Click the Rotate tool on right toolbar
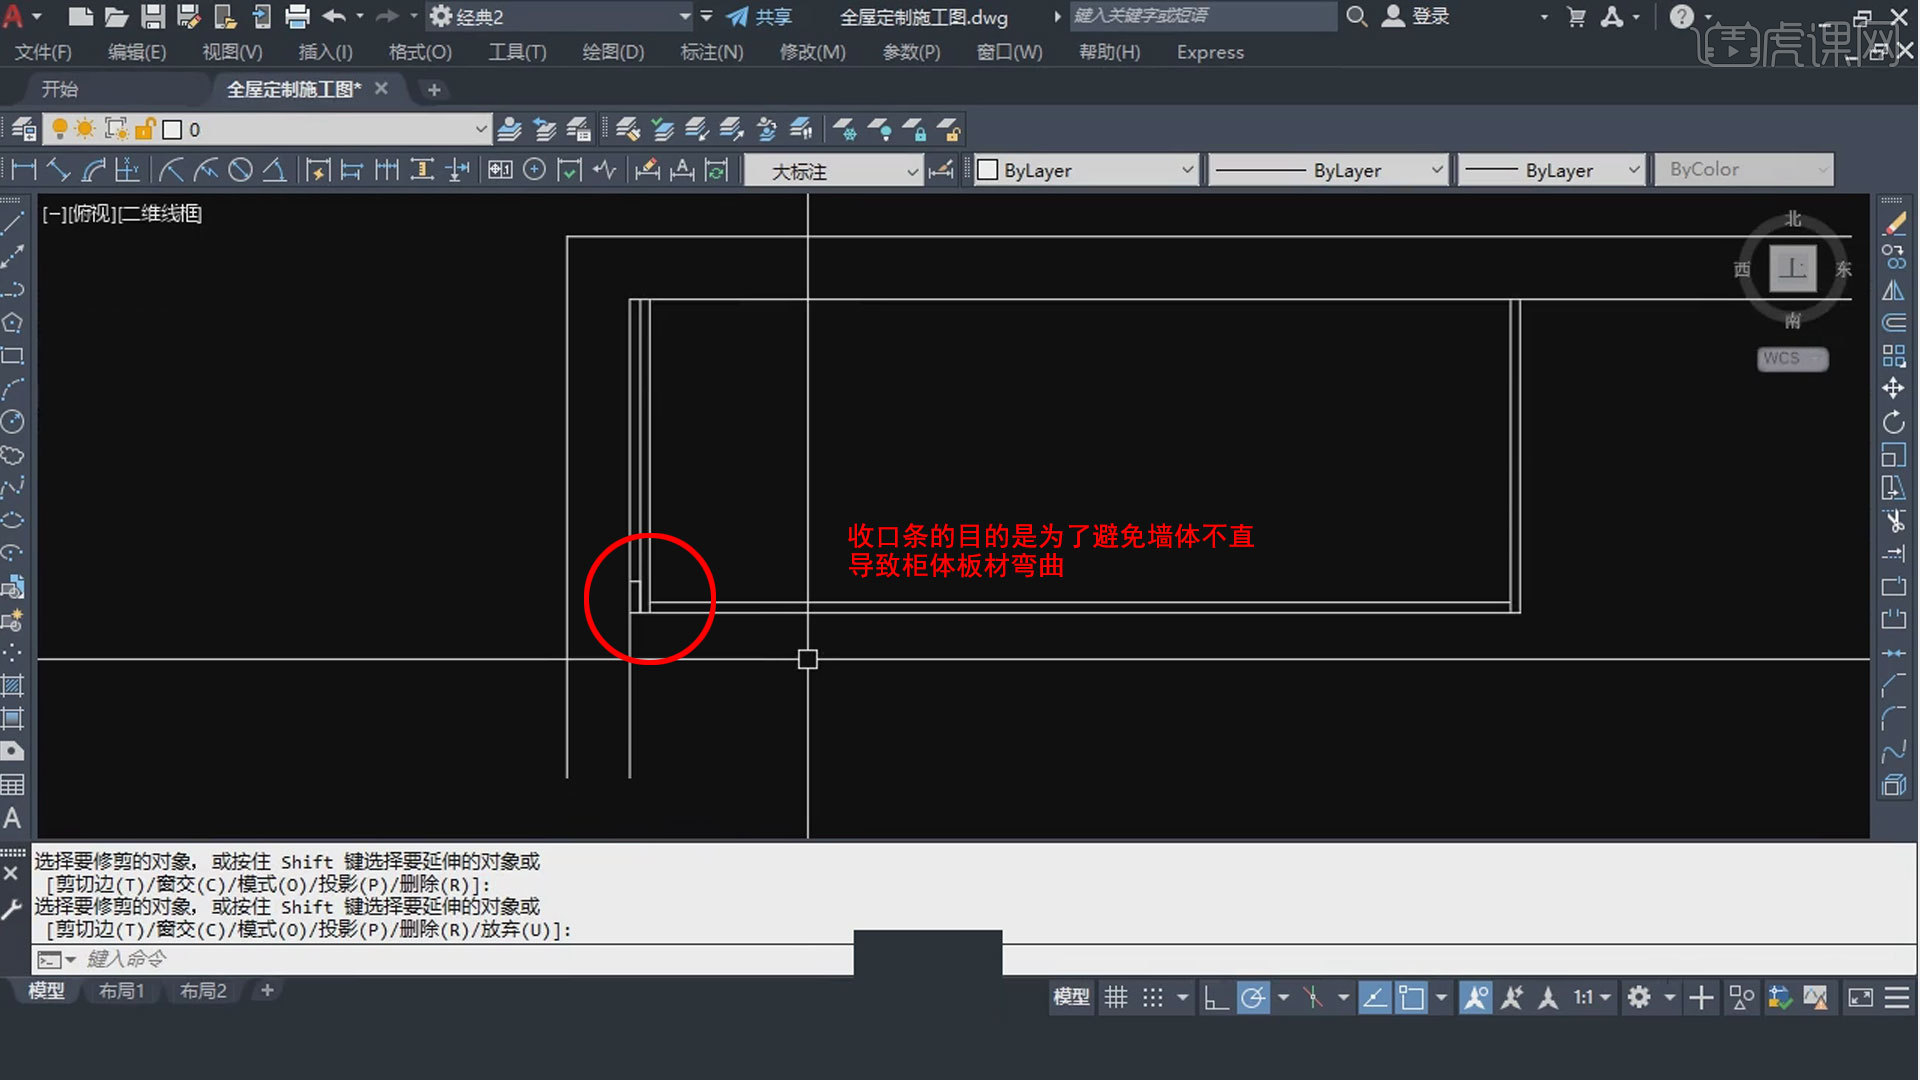 coord(1893,422)
